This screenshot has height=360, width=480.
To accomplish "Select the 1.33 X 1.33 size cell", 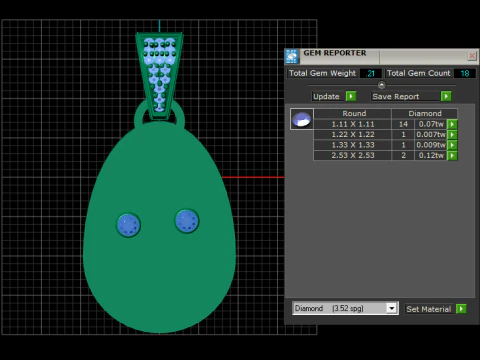I will click(353, 145).
